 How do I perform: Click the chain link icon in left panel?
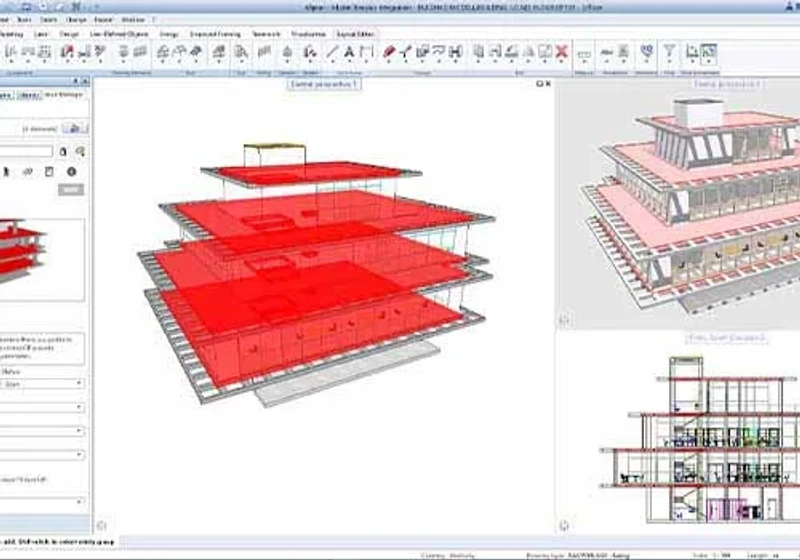28,172
